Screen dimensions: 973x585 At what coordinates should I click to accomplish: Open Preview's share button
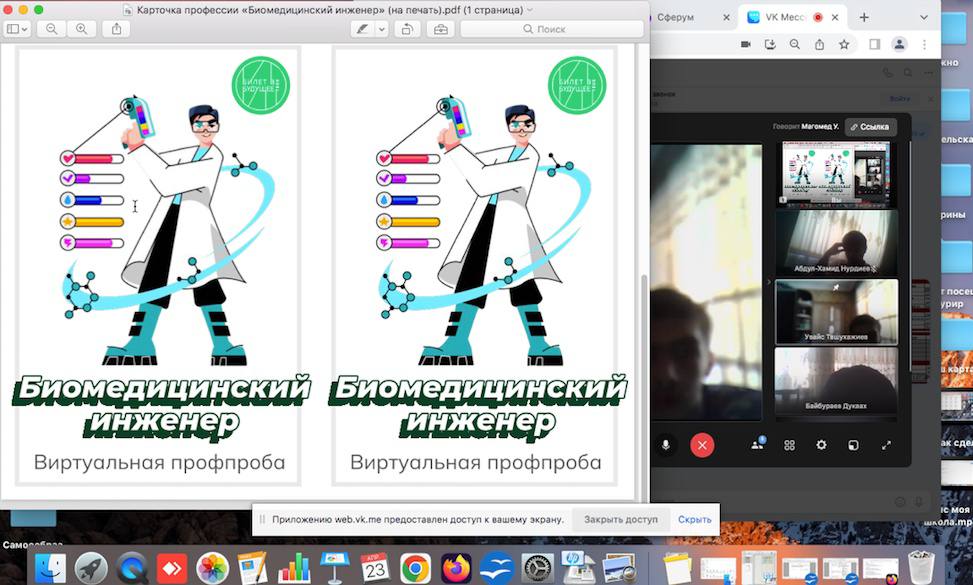click(117, 29)
